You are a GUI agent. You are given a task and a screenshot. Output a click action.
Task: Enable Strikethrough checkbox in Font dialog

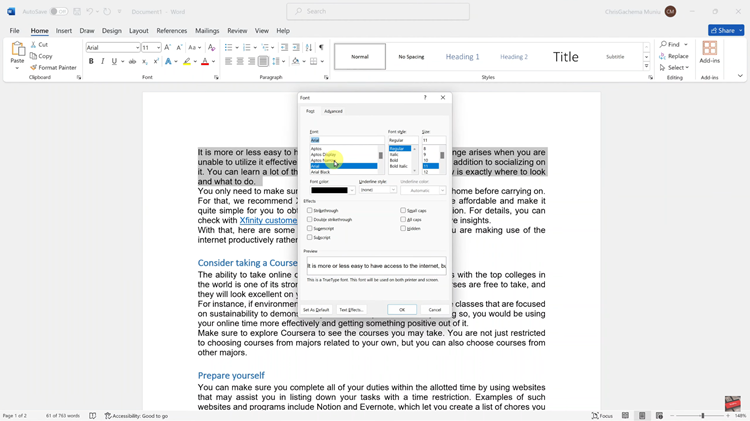click(309, 210)
